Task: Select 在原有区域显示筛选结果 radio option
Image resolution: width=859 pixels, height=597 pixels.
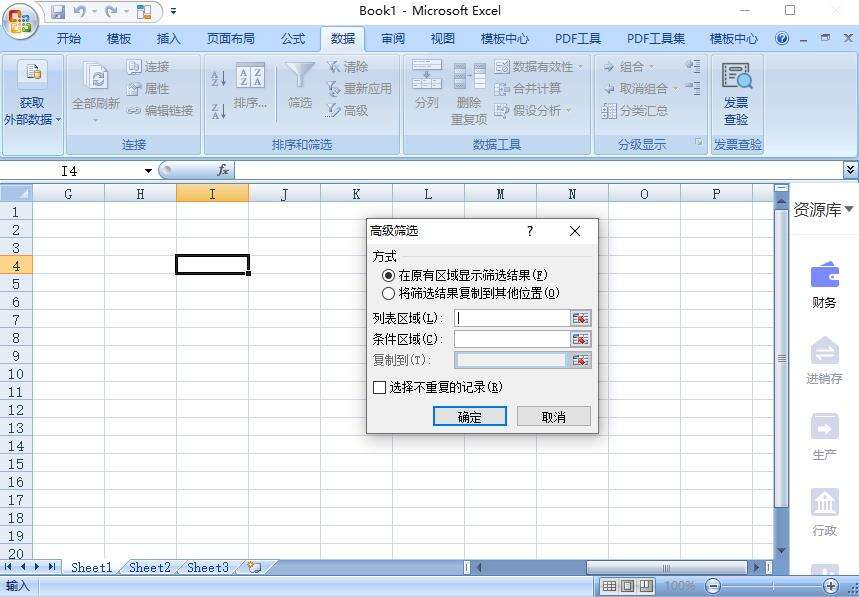Action: 388,275
